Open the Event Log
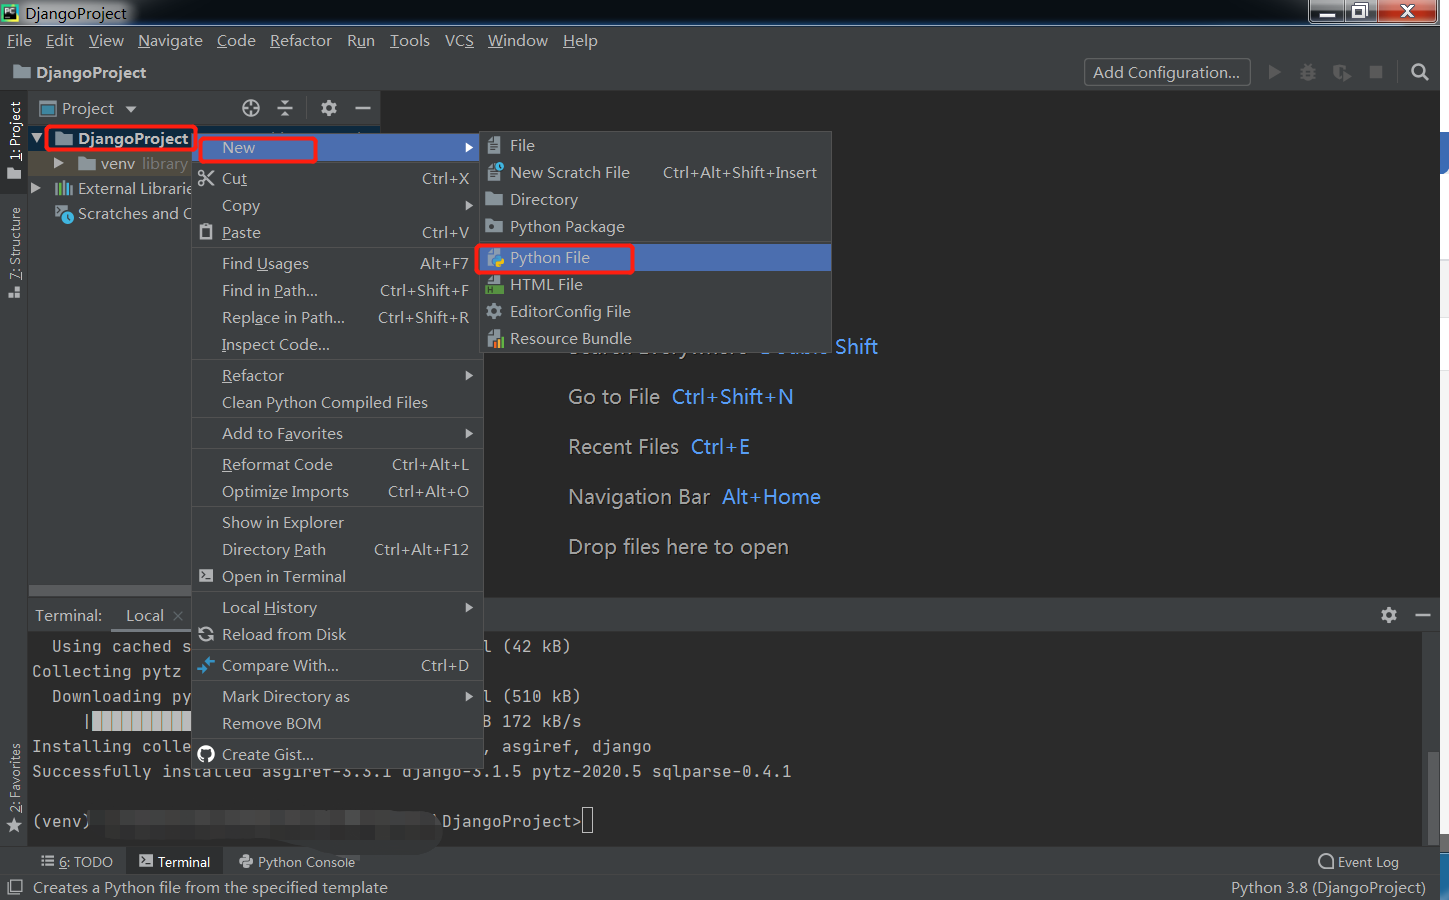The image size is (1449, 900). (x=1358, y=862)
